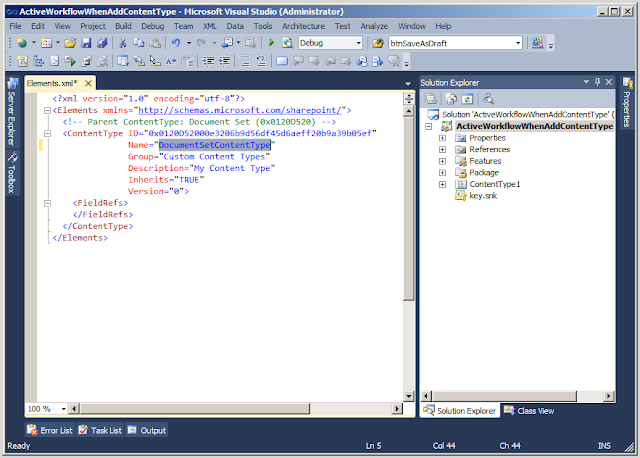640x458 pixels.
Task: Click the Add New Item icon
Action: pos(47,43)
